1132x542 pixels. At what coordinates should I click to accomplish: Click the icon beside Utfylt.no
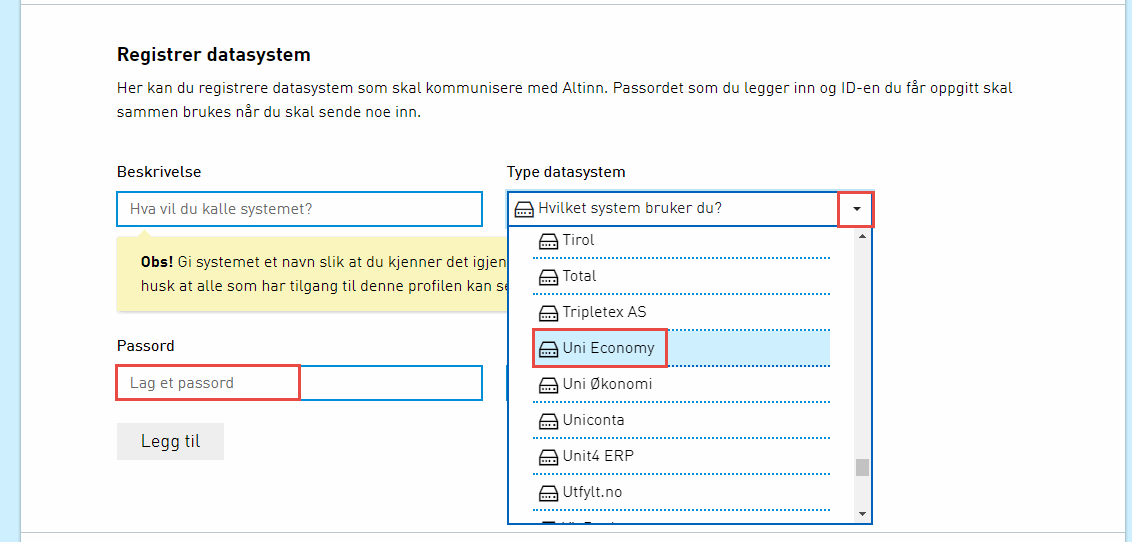(x=548, y=493)
